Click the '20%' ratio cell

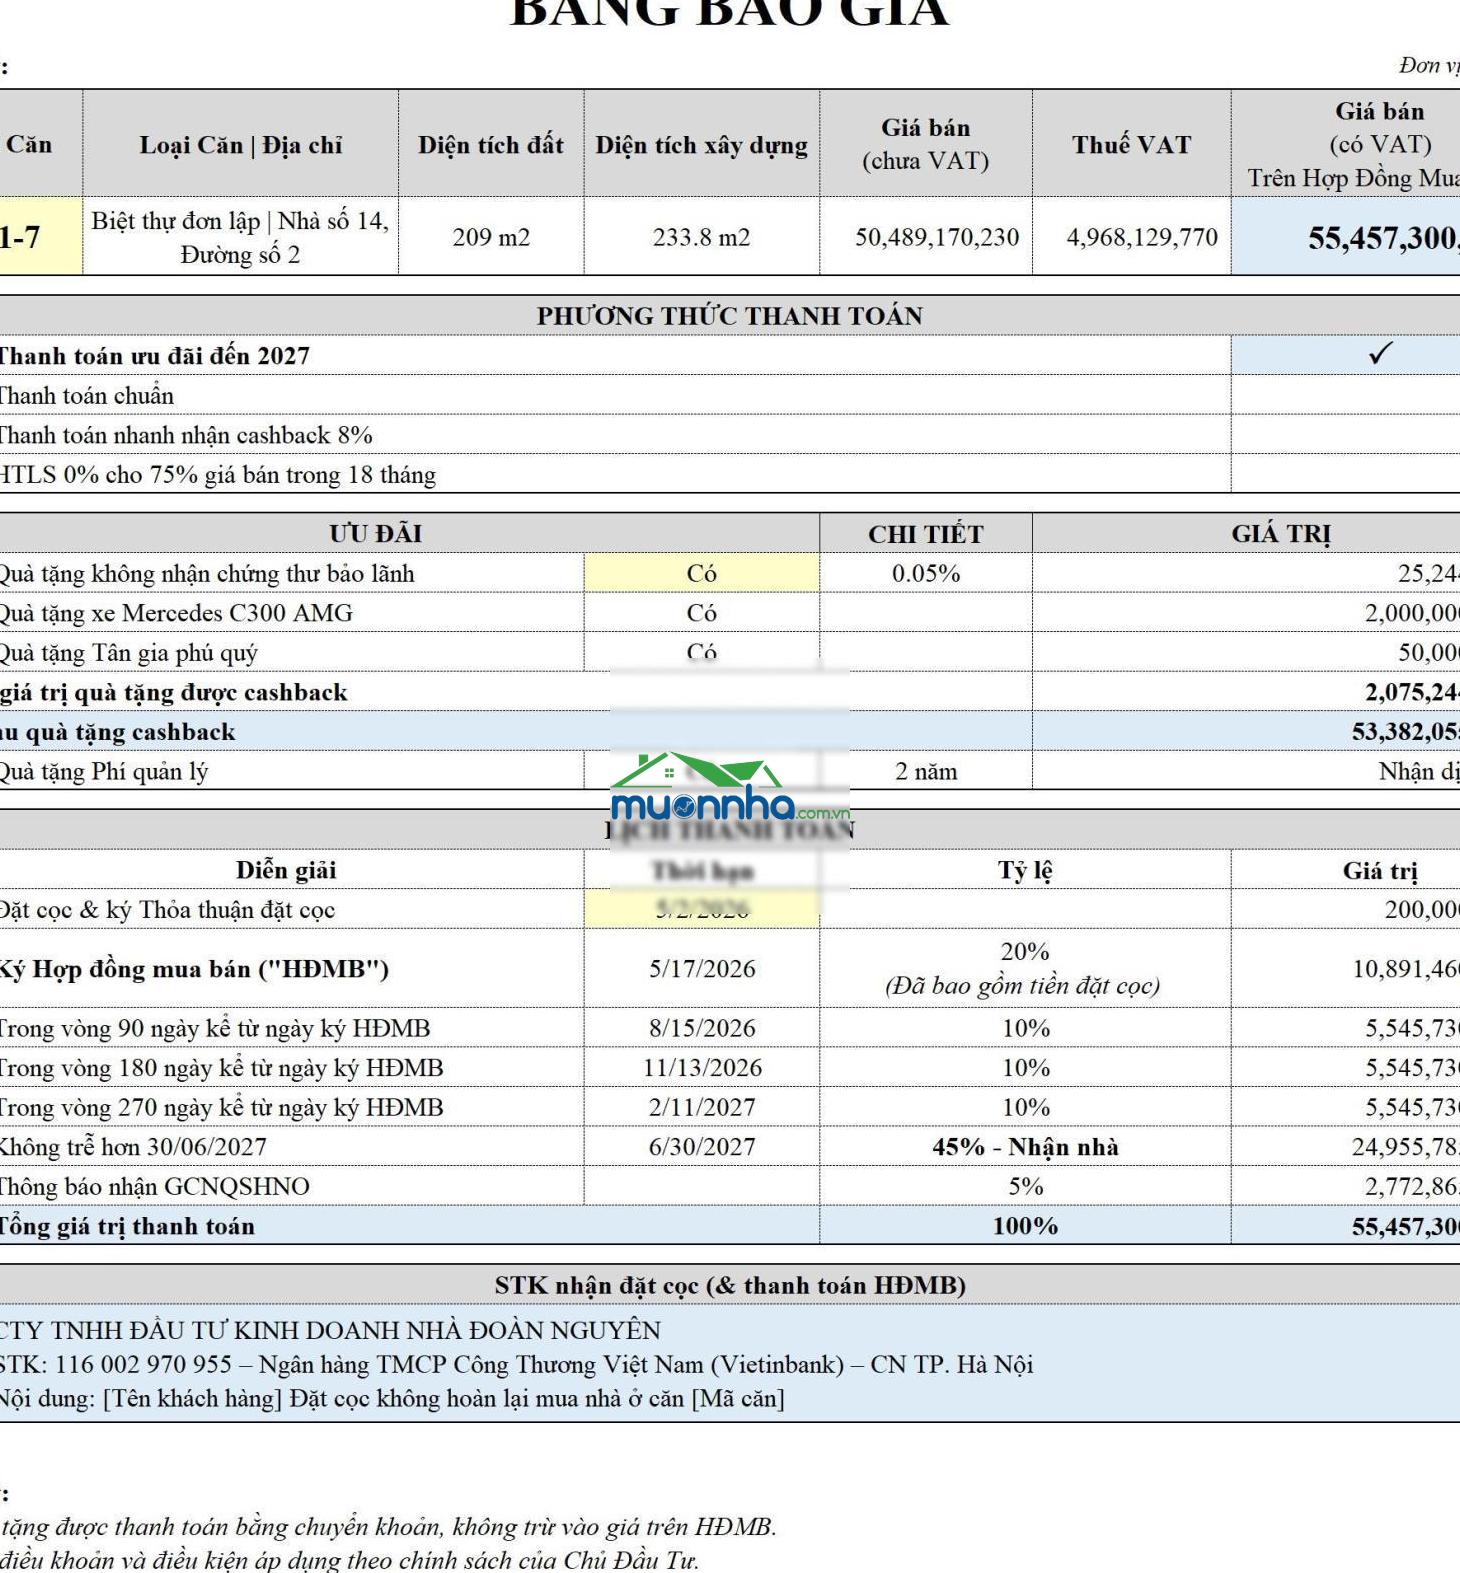click(x=1026, y=968)
